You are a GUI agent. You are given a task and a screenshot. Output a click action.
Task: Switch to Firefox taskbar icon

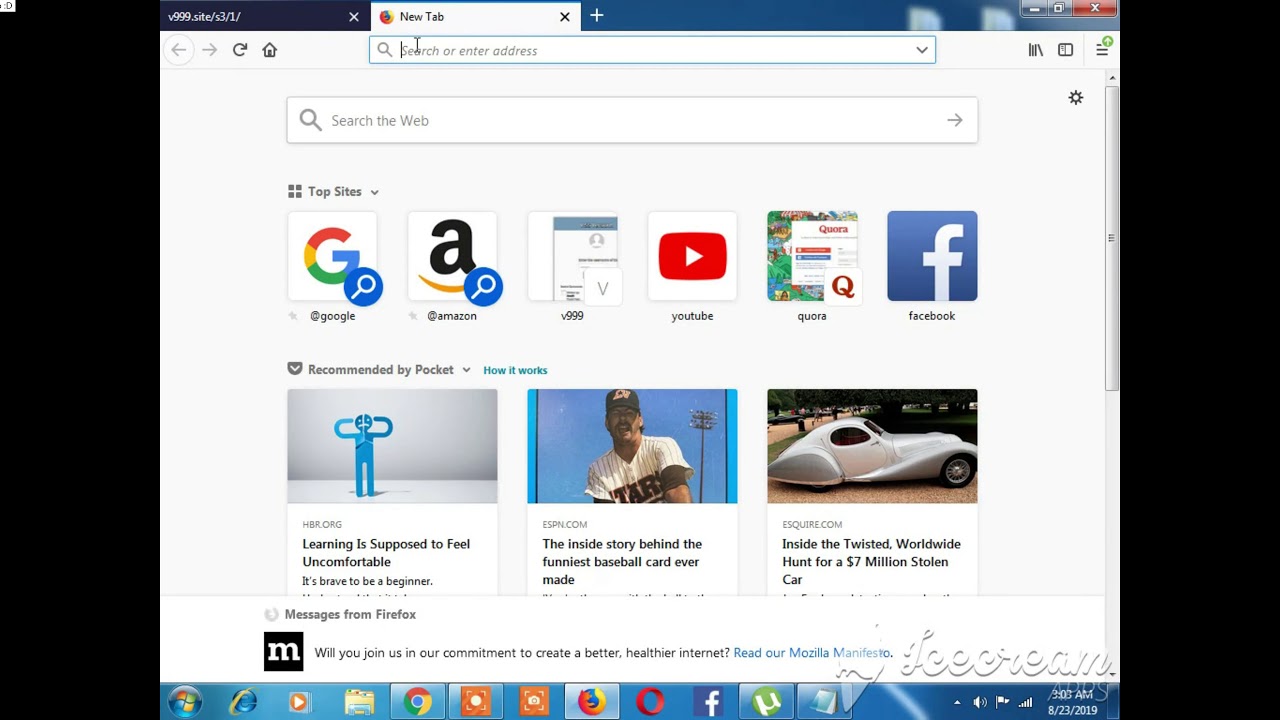(592, 702)
